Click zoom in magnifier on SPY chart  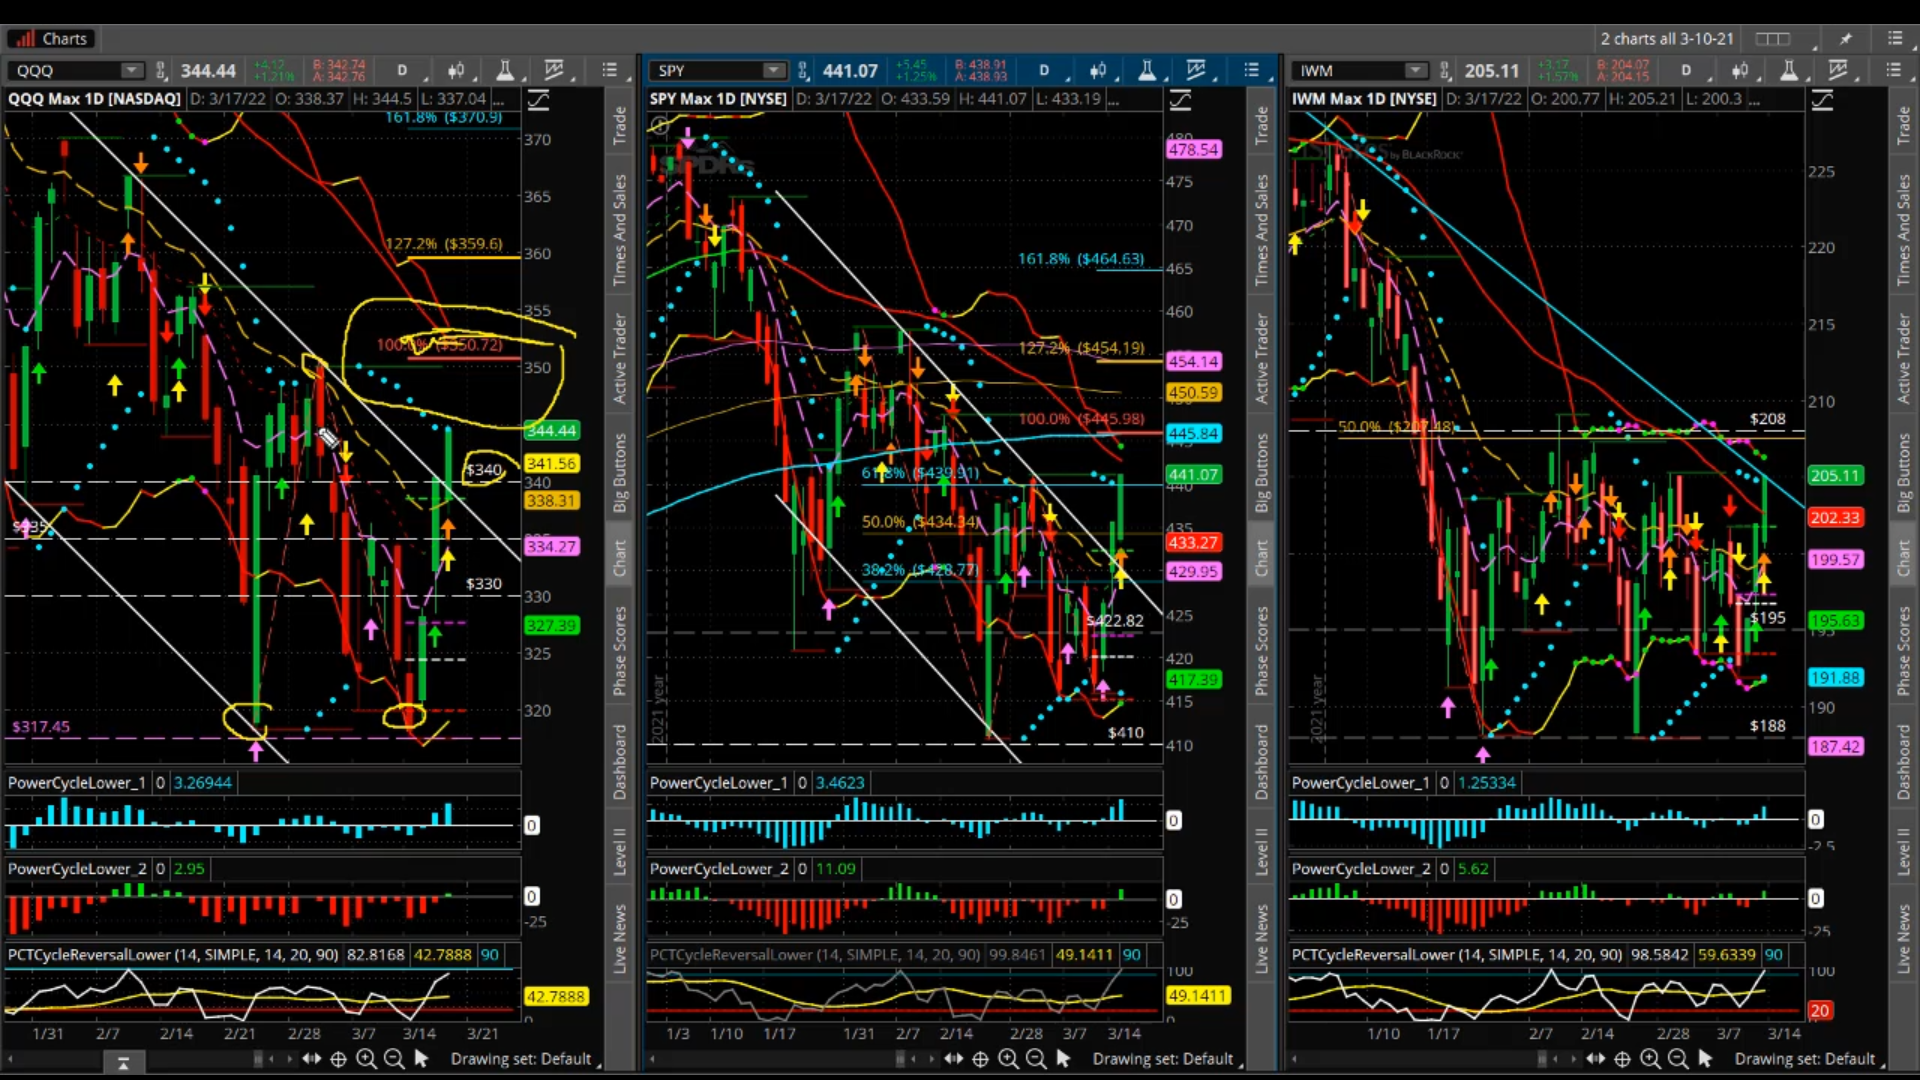click(x=1008, y=1059)
